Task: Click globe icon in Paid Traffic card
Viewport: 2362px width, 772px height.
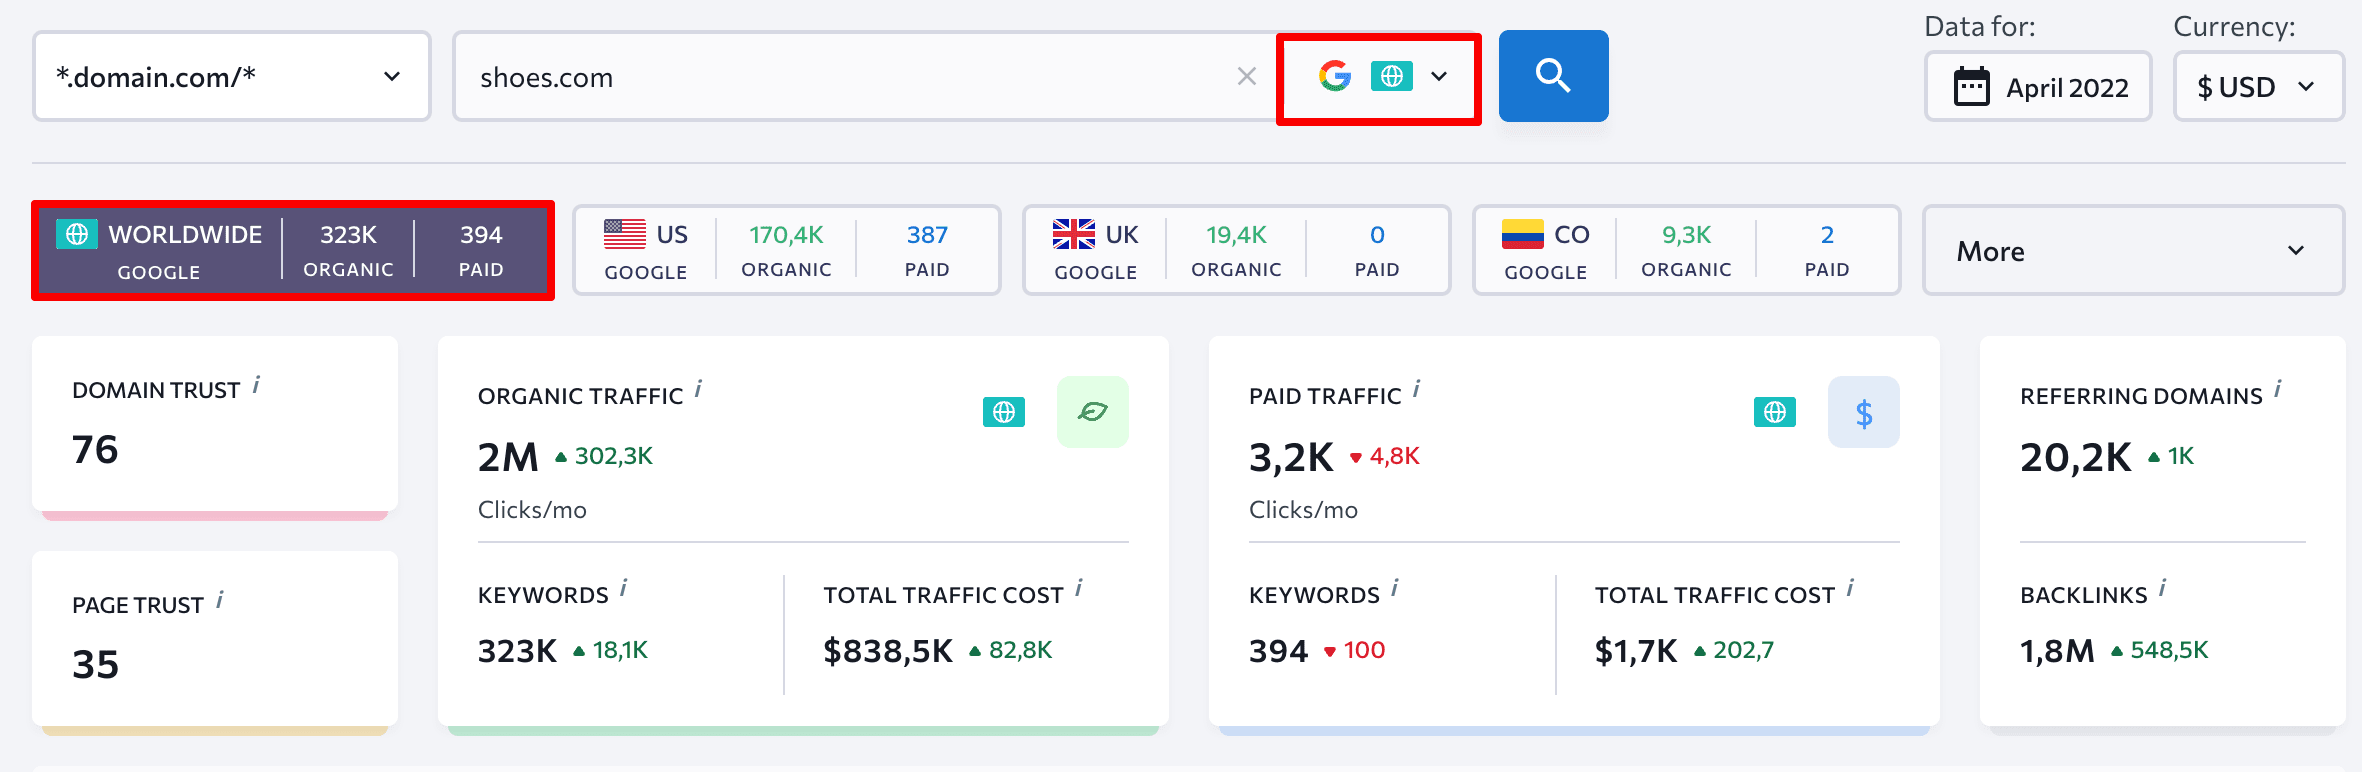Action: pos(1775,412)
